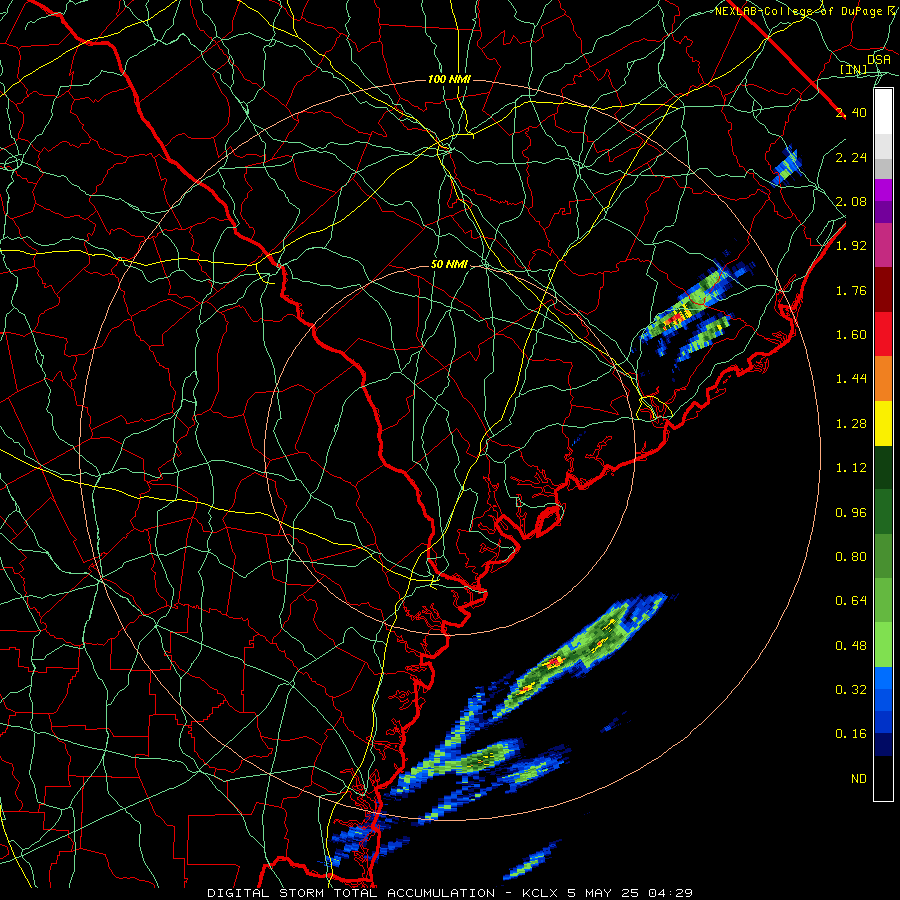Click the orange swatch beside 1.44
The image size is (900, 900).
883,379
